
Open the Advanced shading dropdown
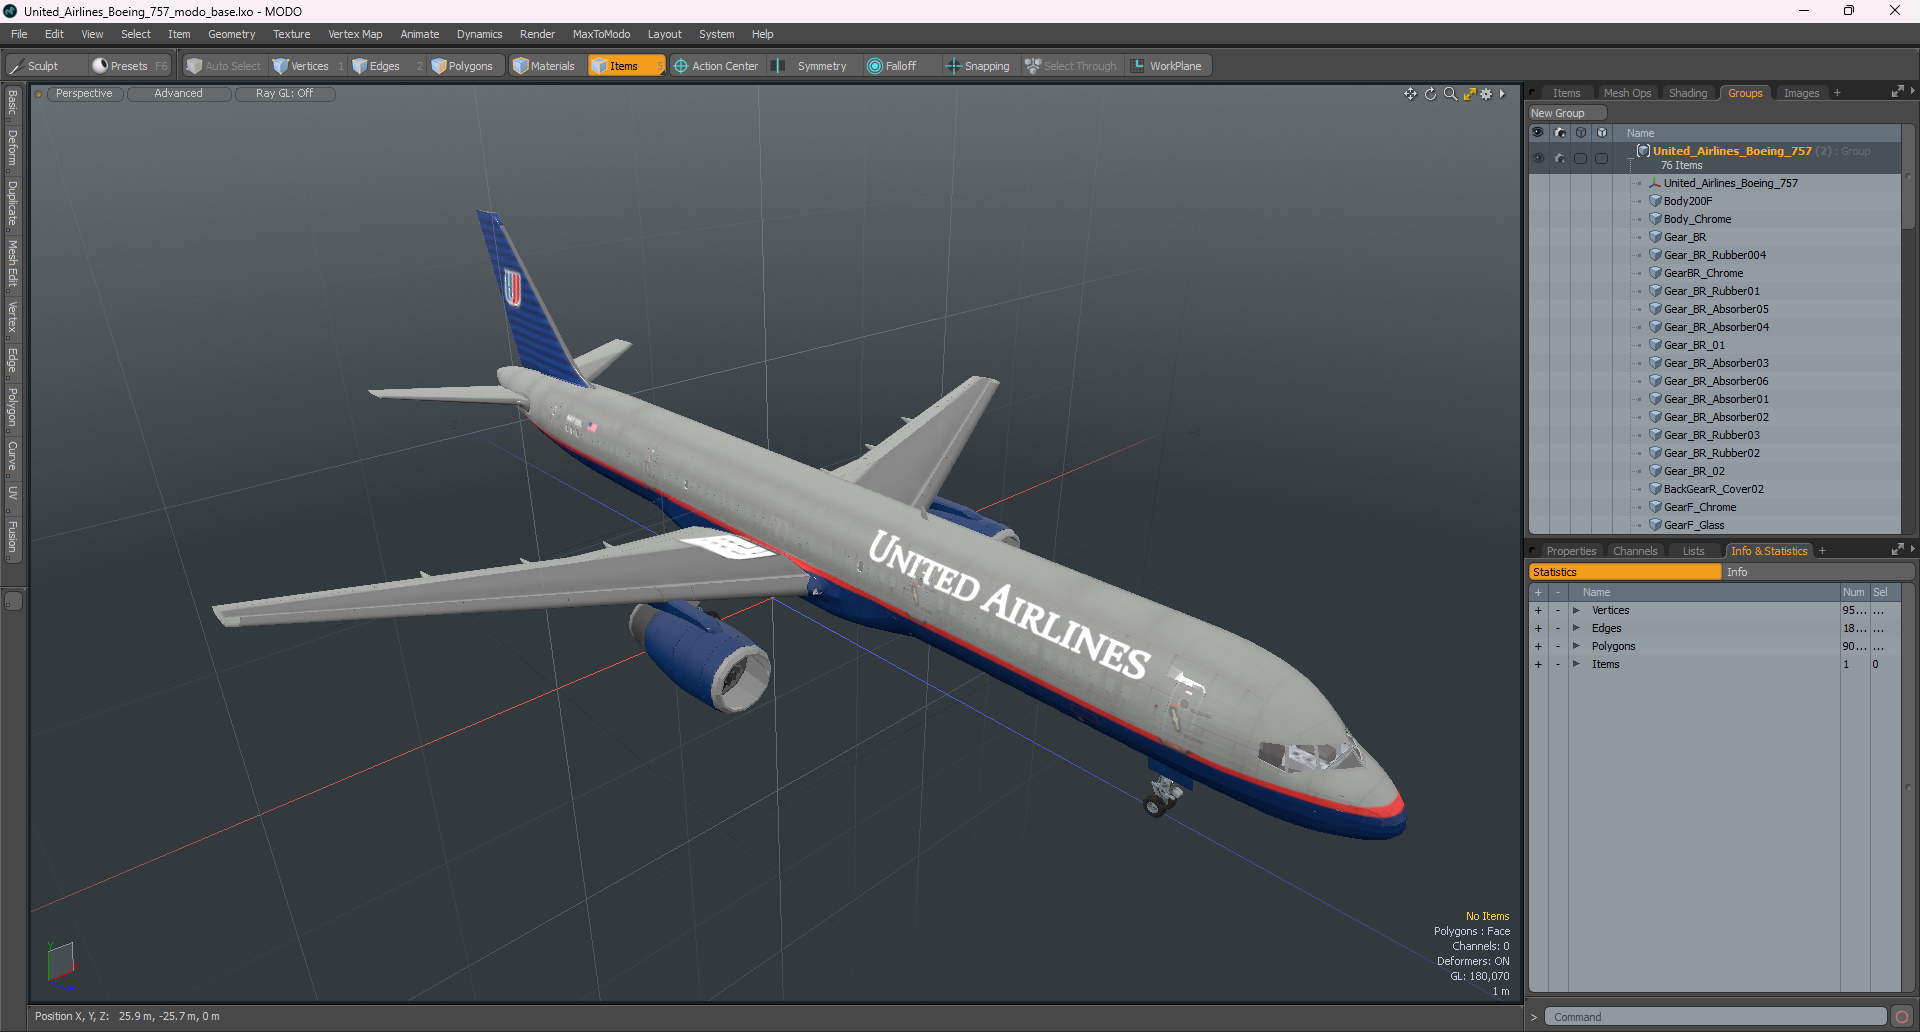pos(179,94)
